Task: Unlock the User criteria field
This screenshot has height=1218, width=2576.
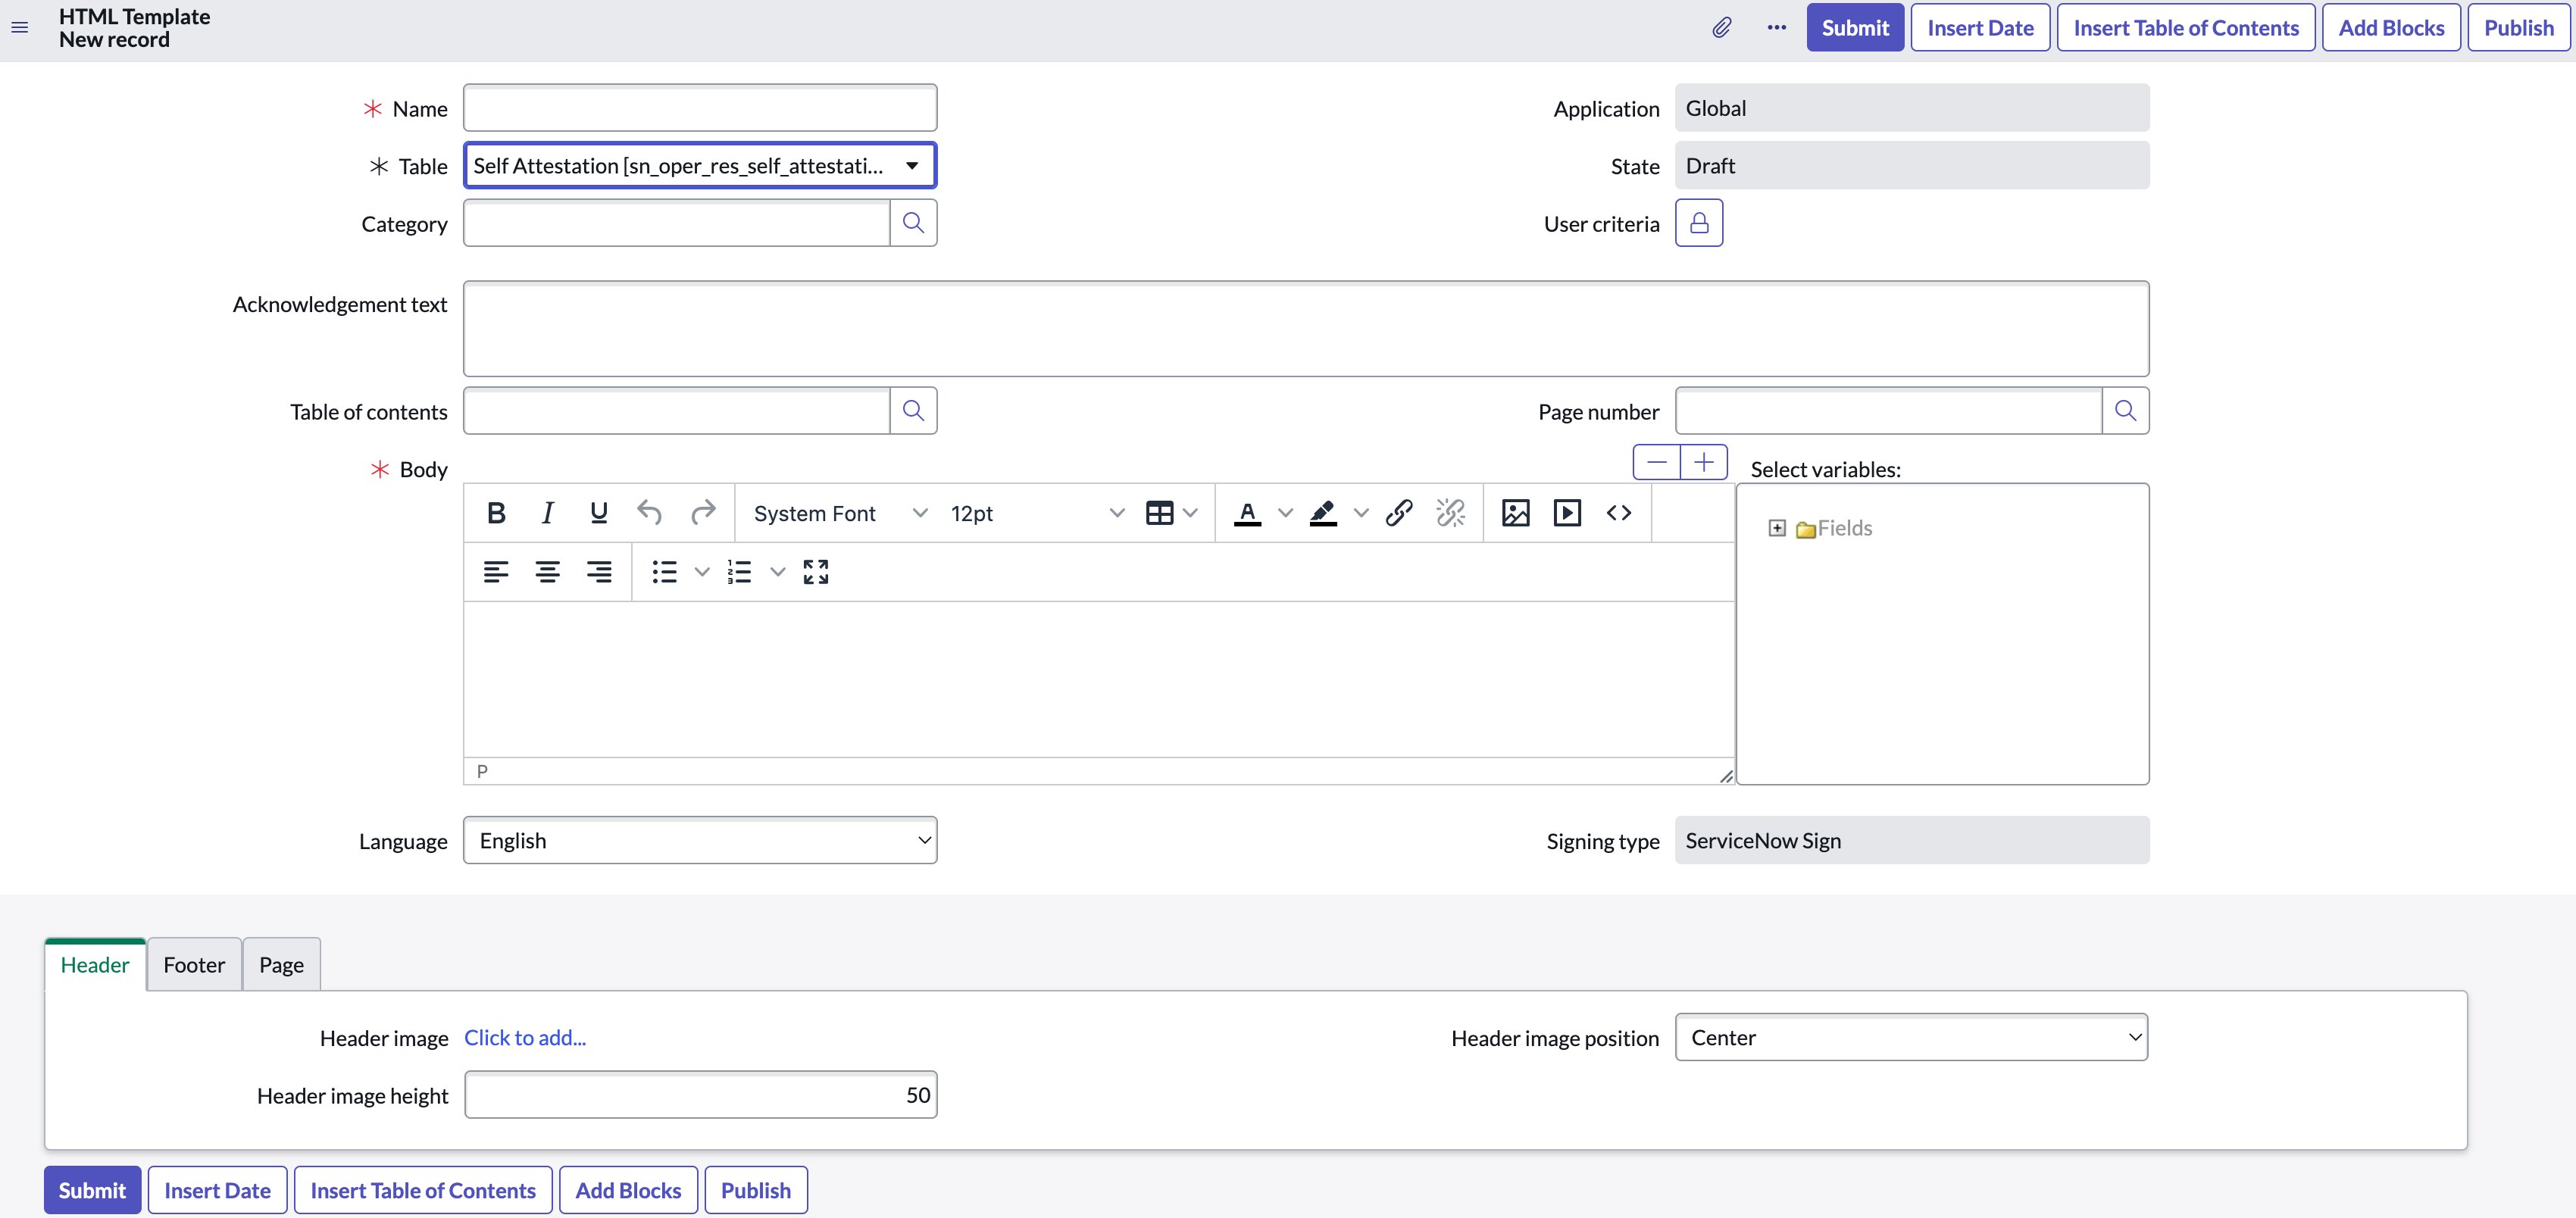Action: point(1698,223)
